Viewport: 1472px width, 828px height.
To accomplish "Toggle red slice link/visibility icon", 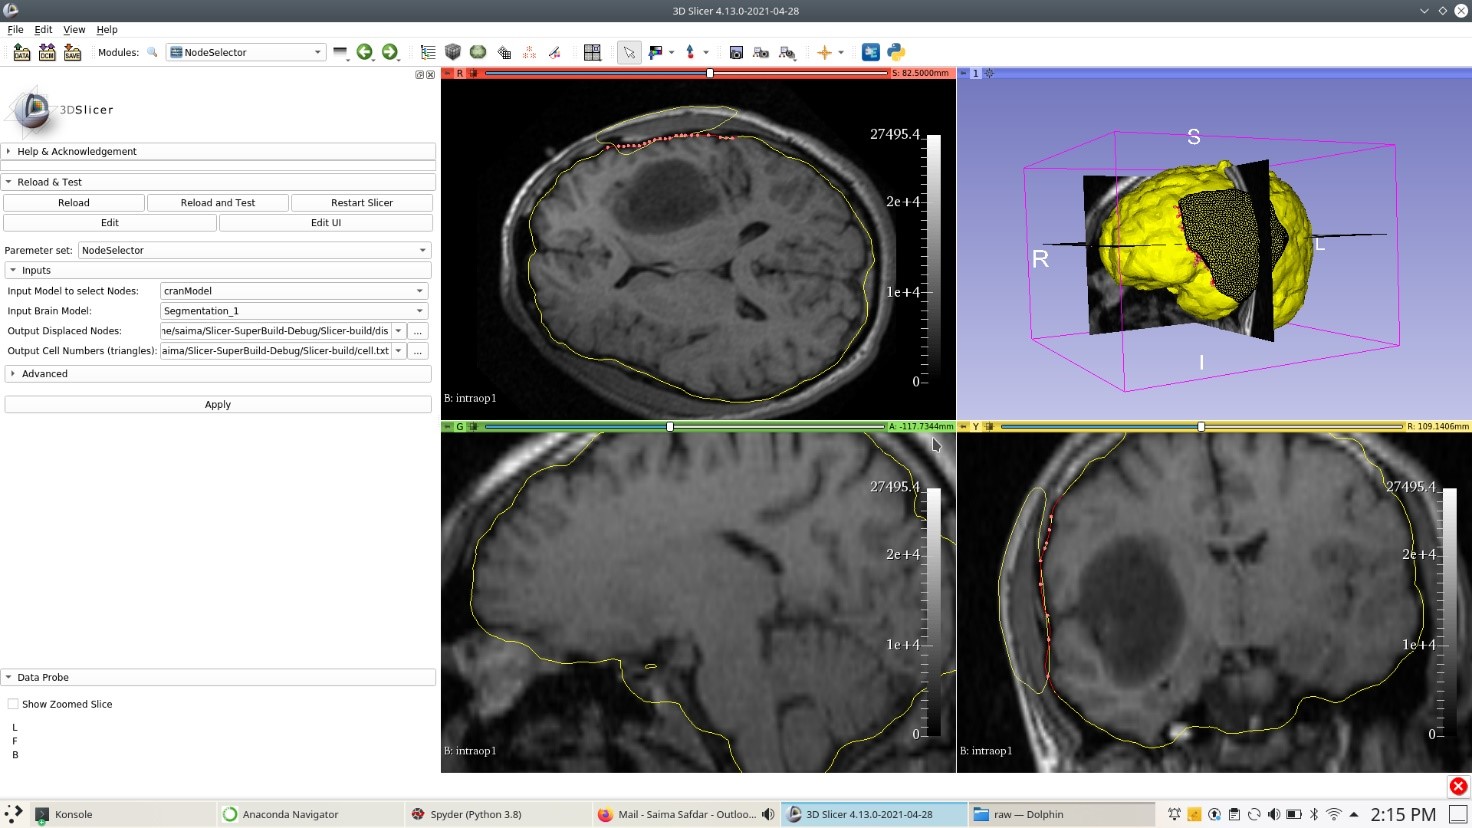I will click(x=473, y=73).
